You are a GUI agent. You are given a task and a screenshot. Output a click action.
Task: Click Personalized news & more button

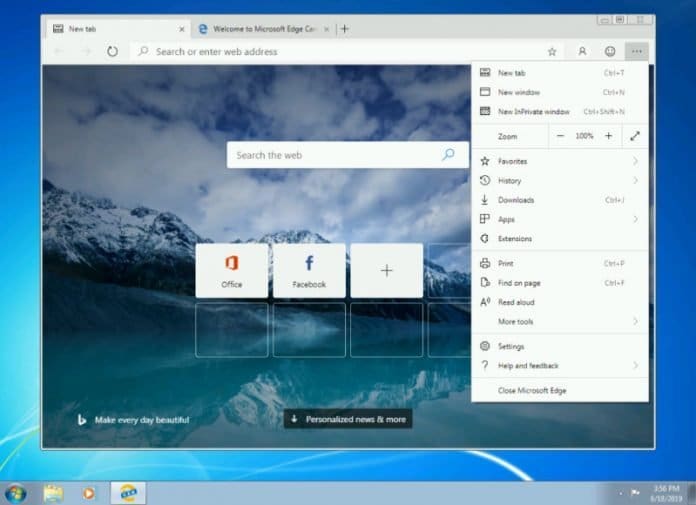[x=347, y=419]
